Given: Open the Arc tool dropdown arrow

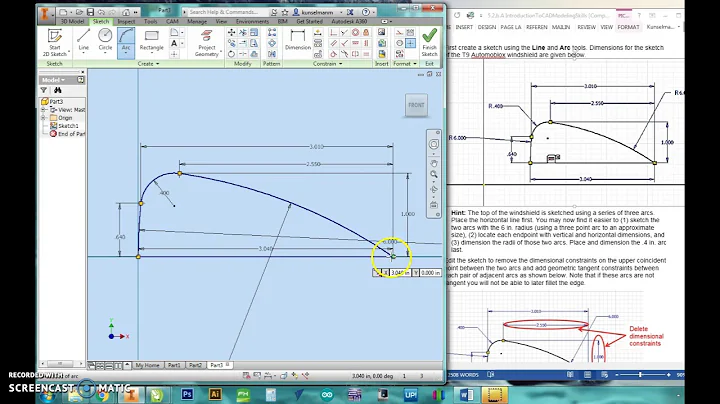Looking at the screenshot, I should (126, 53).
